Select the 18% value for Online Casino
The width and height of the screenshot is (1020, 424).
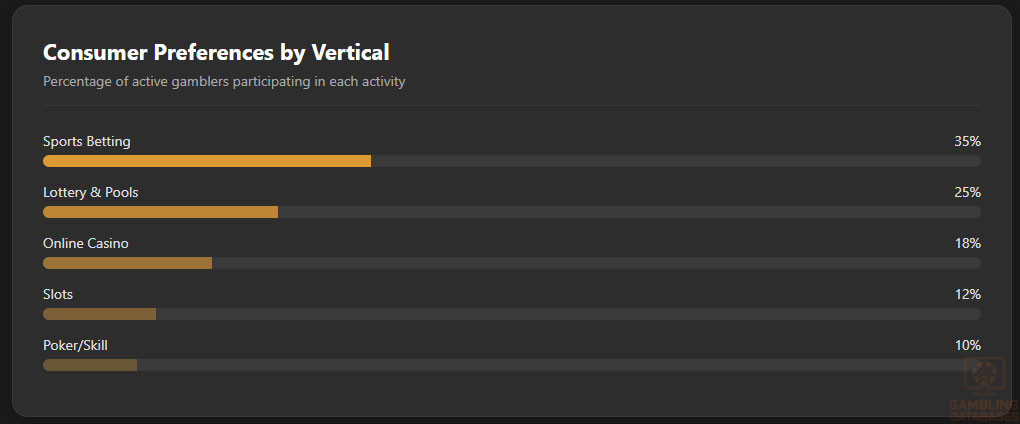(967, 243)
